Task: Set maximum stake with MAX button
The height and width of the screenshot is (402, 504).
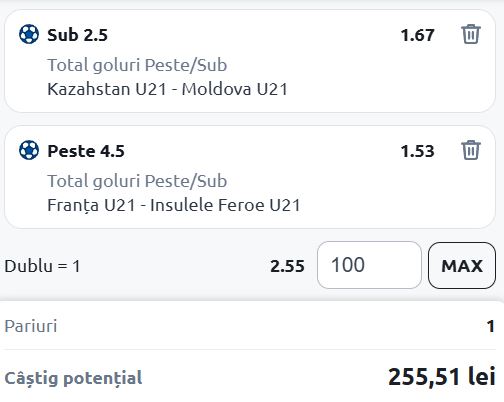Action: 462,265
